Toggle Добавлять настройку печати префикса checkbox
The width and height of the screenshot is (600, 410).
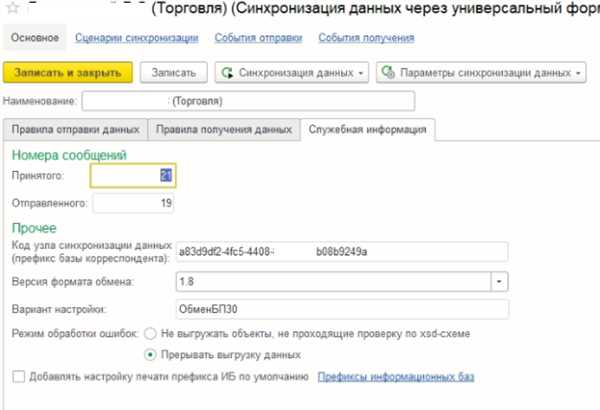tap(18, 377)
